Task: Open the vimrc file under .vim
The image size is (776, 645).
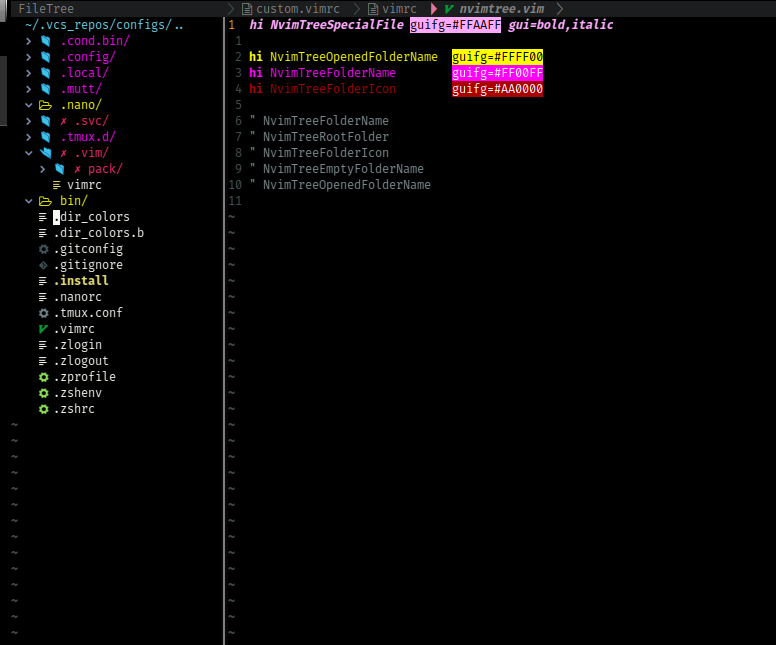Action: pyautogui.click(x=84, y=185)
